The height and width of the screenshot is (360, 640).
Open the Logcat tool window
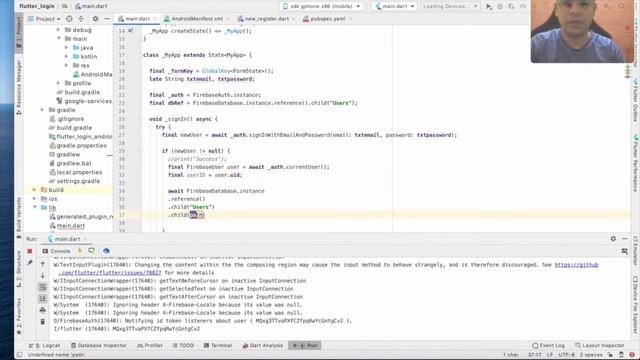click(x=45, y=345)
